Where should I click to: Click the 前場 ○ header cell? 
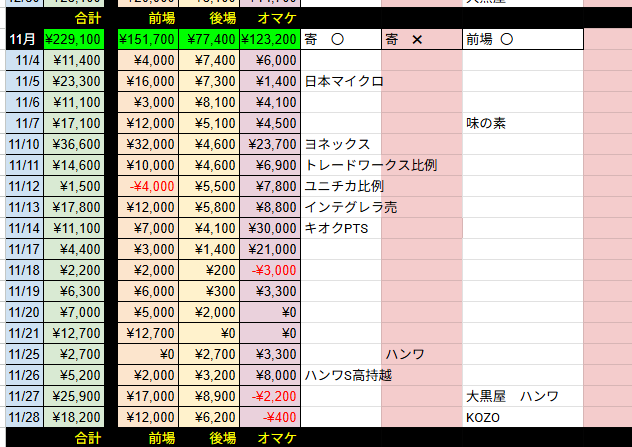pyautogui.click(x=521, y=40)
